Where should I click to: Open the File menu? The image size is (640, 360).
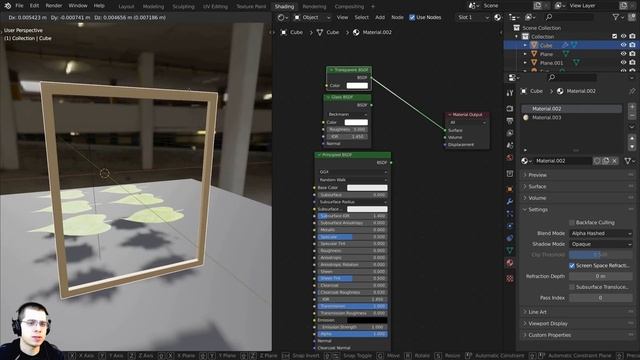19,6
